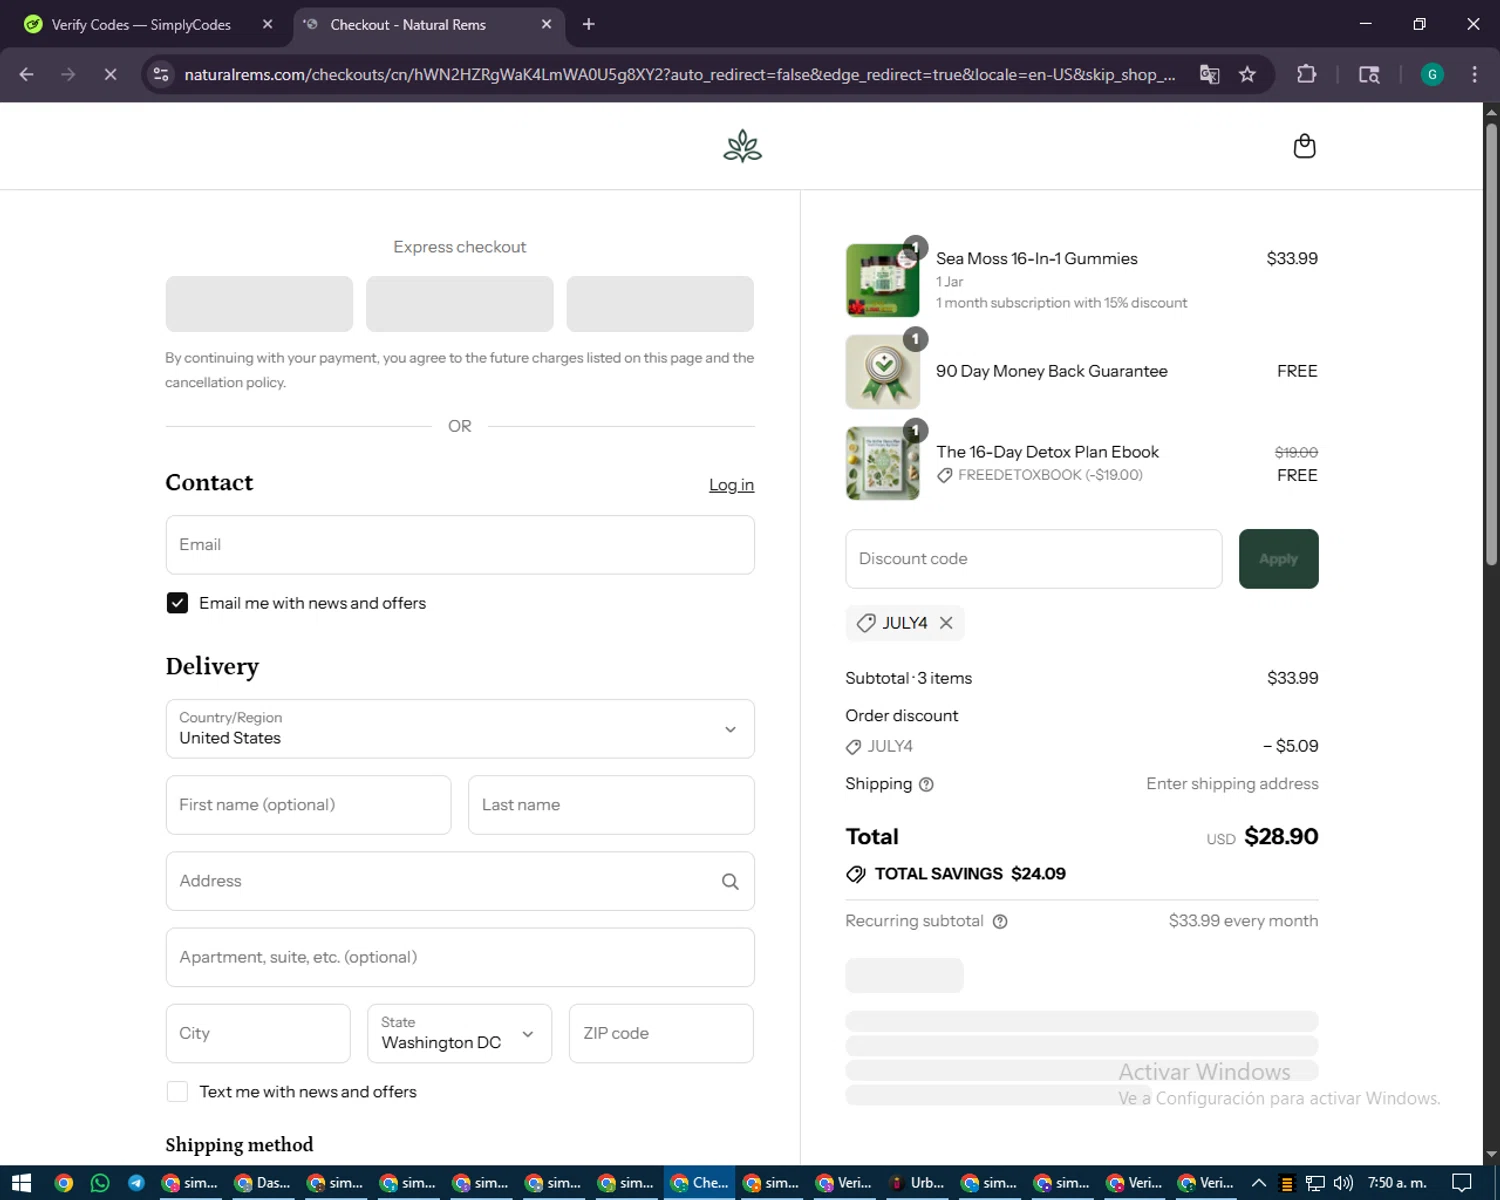This screenshot has height=1200, width=1500.
Task: Click the Address search magnifier icon
Action: 730,881
